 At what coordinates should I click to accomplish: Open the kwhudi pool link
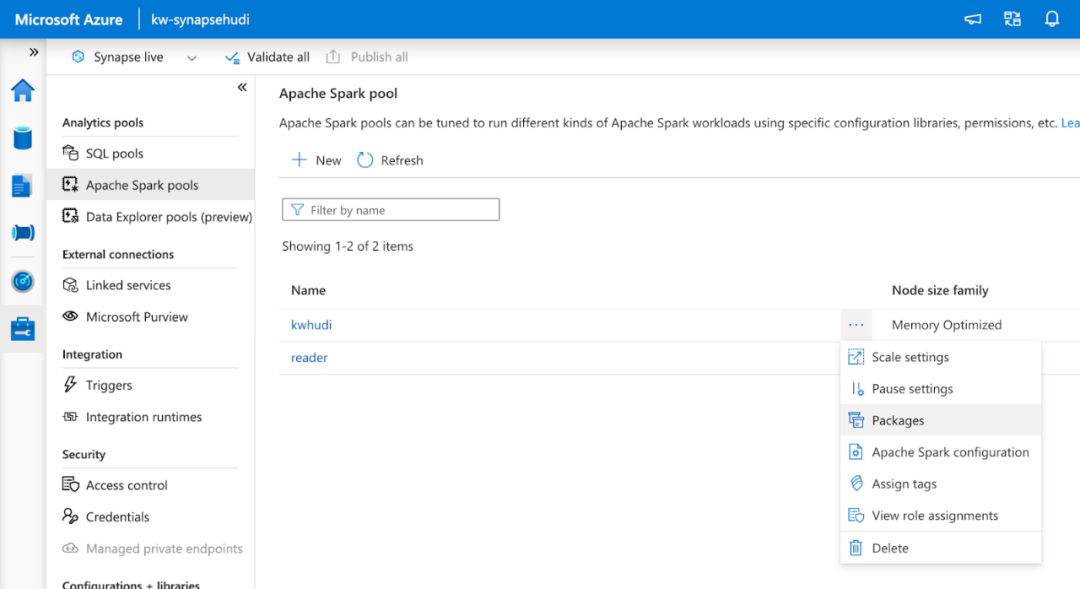pyautogui.click(x=311, y=324)
